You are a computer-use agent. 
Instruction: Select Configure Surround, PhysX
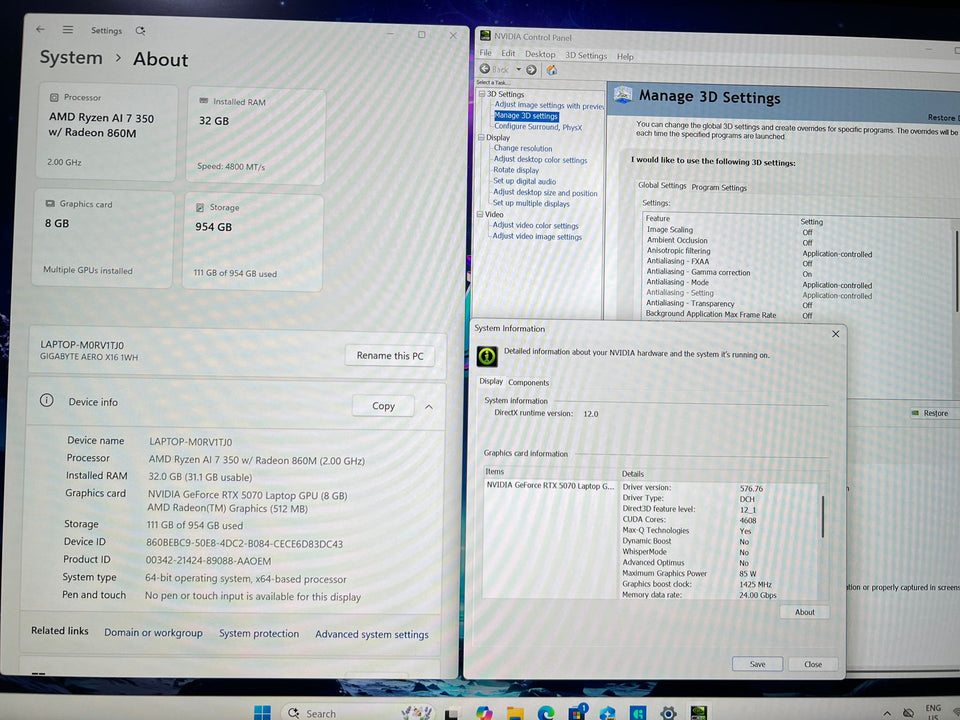point(538,127)
